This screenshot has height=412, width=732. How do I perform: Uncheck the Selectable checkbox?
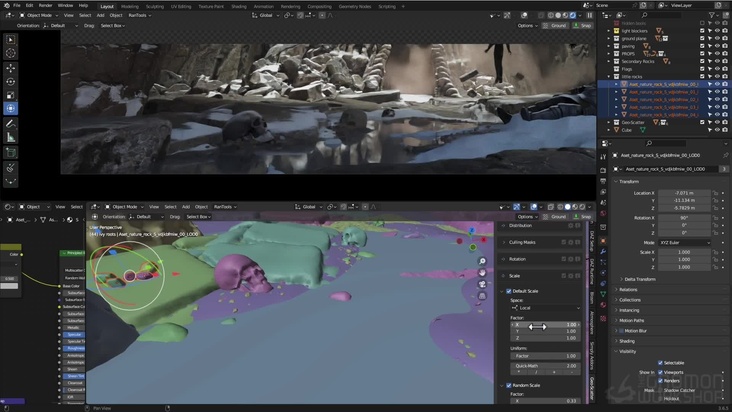point(660,363)
